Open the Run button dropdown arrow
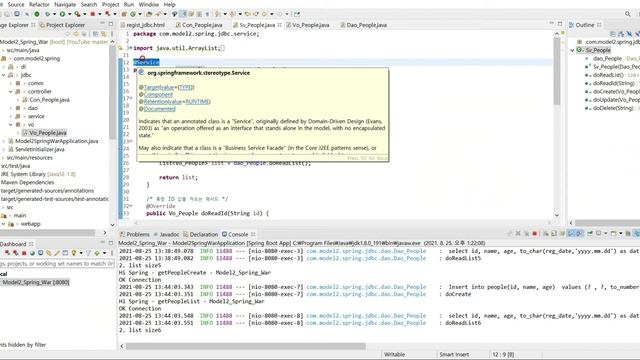 69,14
